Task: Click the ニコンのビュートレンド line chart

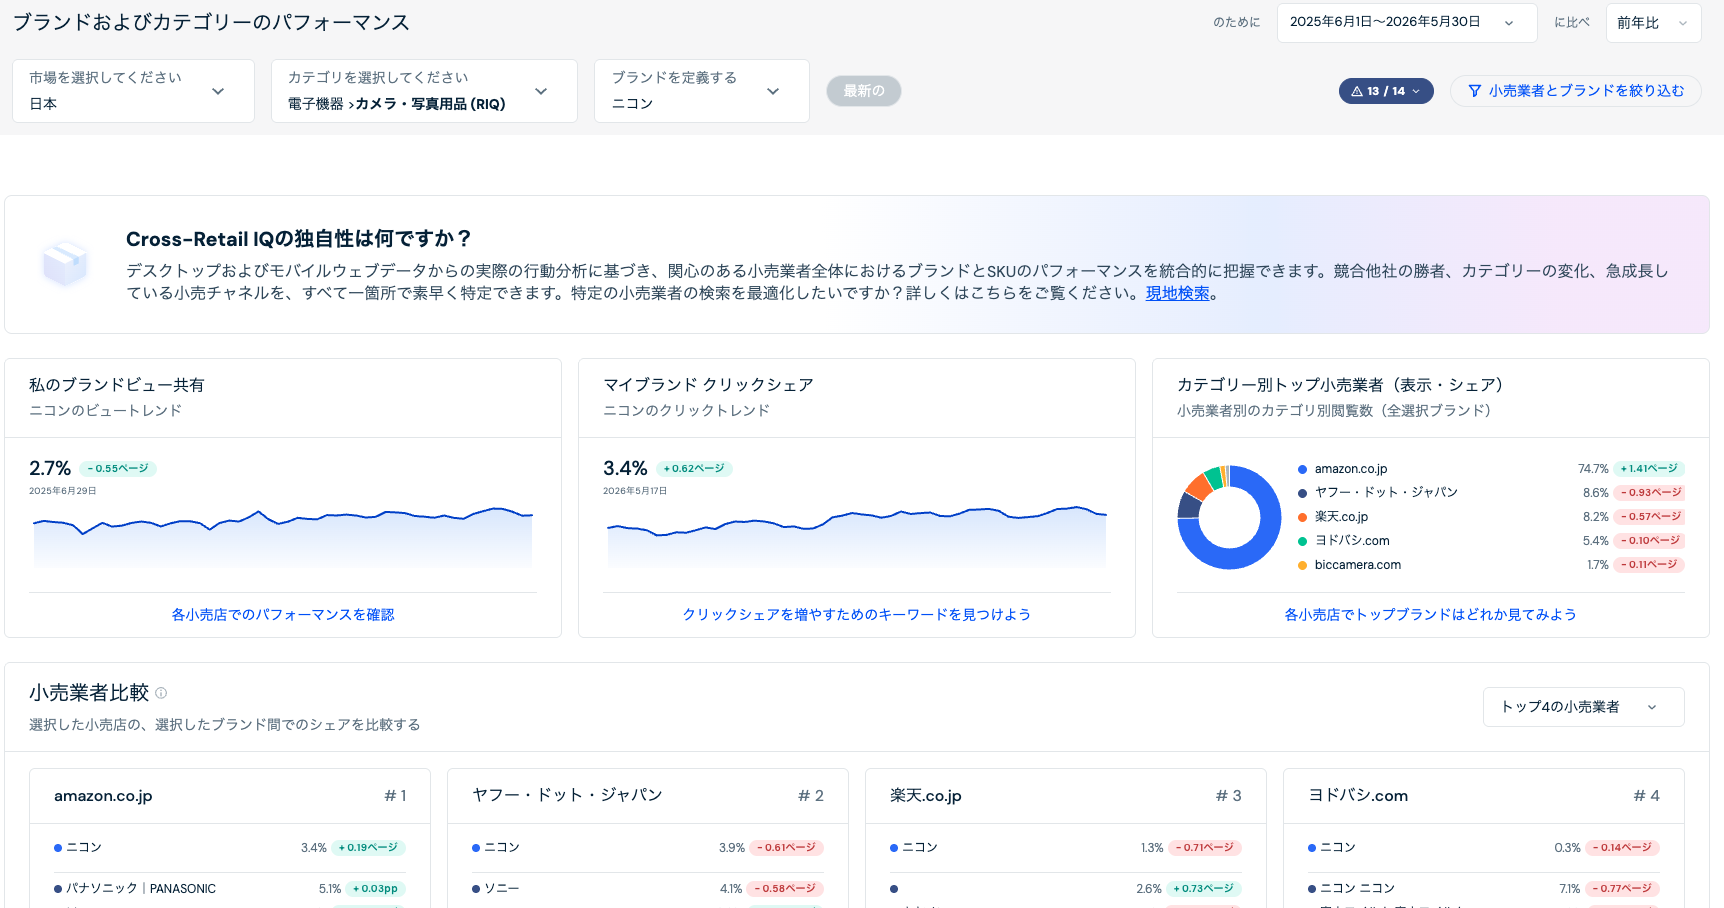Action: coord(283,538)
